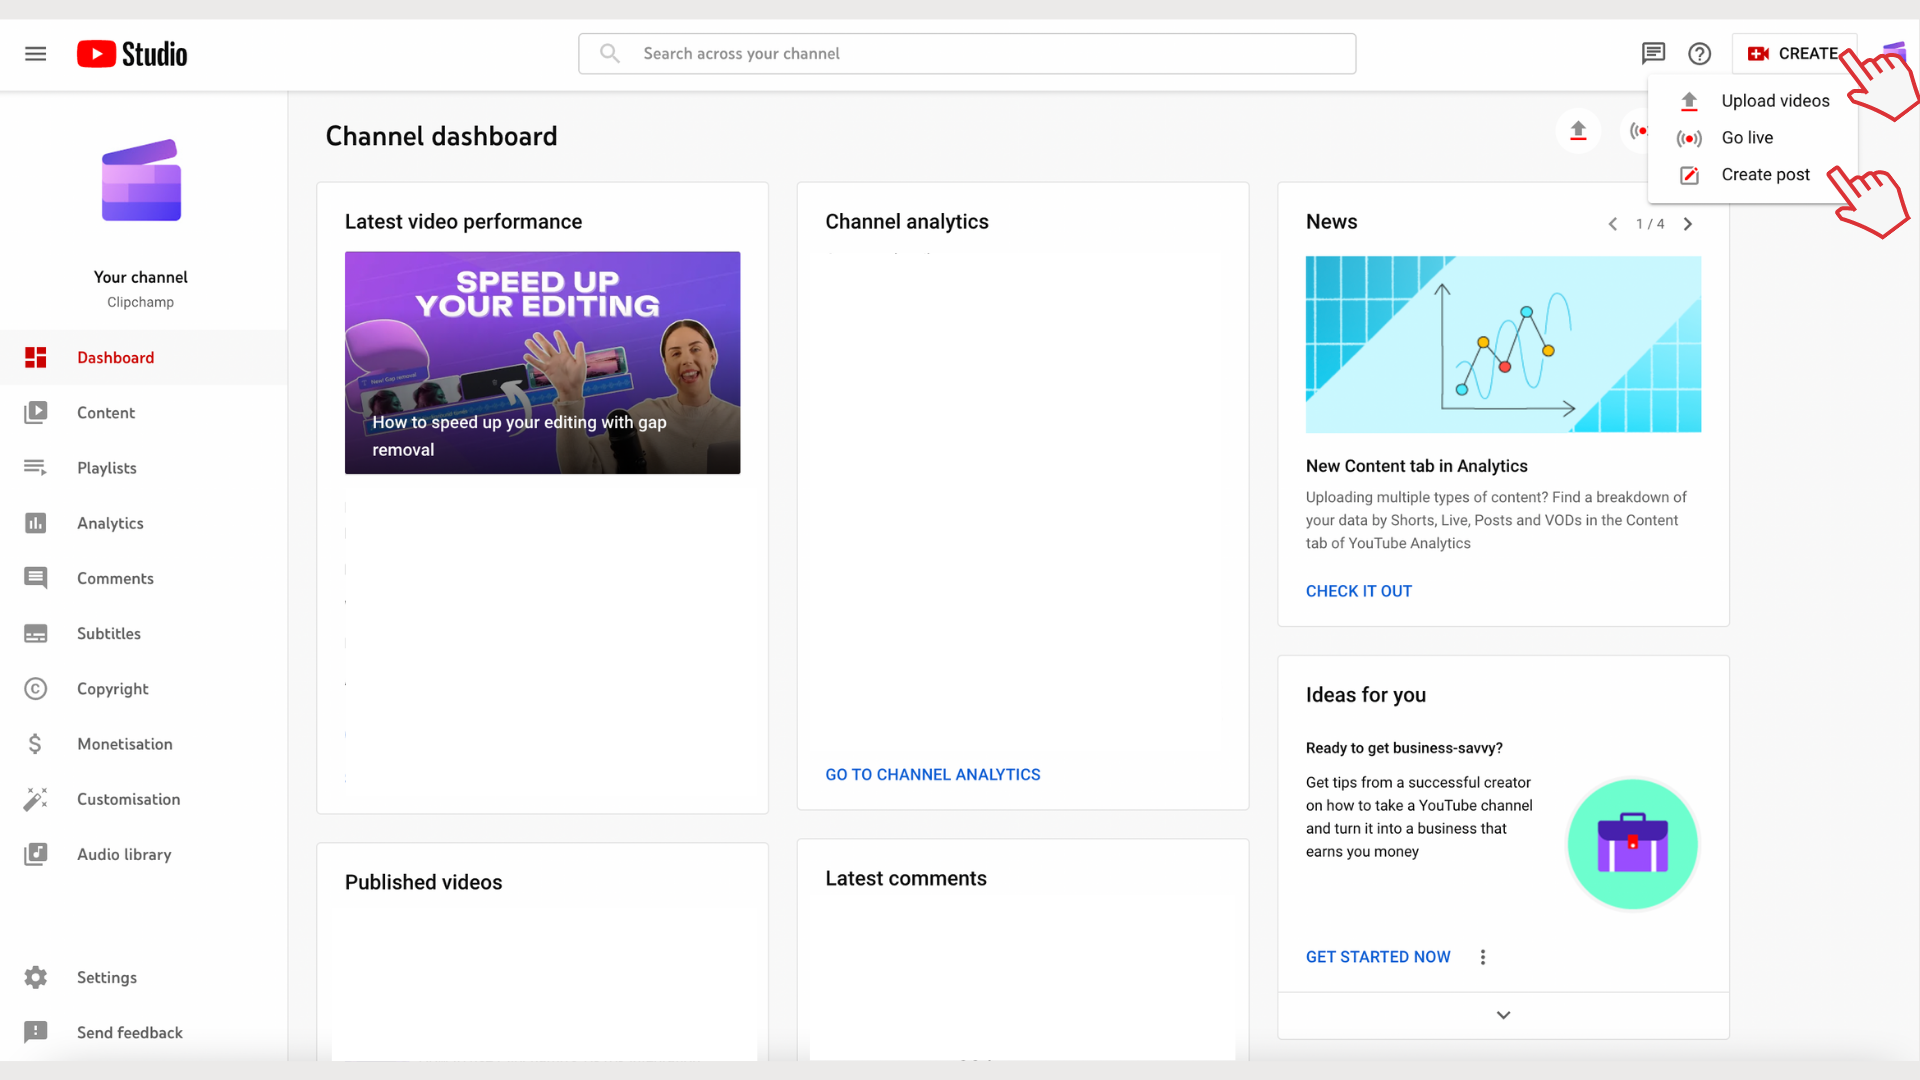
Task: Click the CHECK IT OUT link
Action: [x=1358, y=591]
